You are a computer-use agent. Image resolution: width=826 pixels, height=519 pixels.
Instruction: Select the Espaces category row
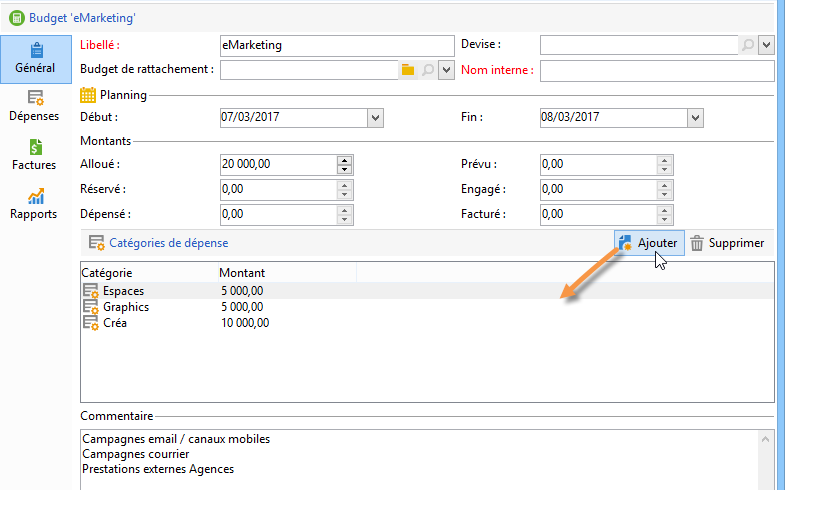(427, 291)
